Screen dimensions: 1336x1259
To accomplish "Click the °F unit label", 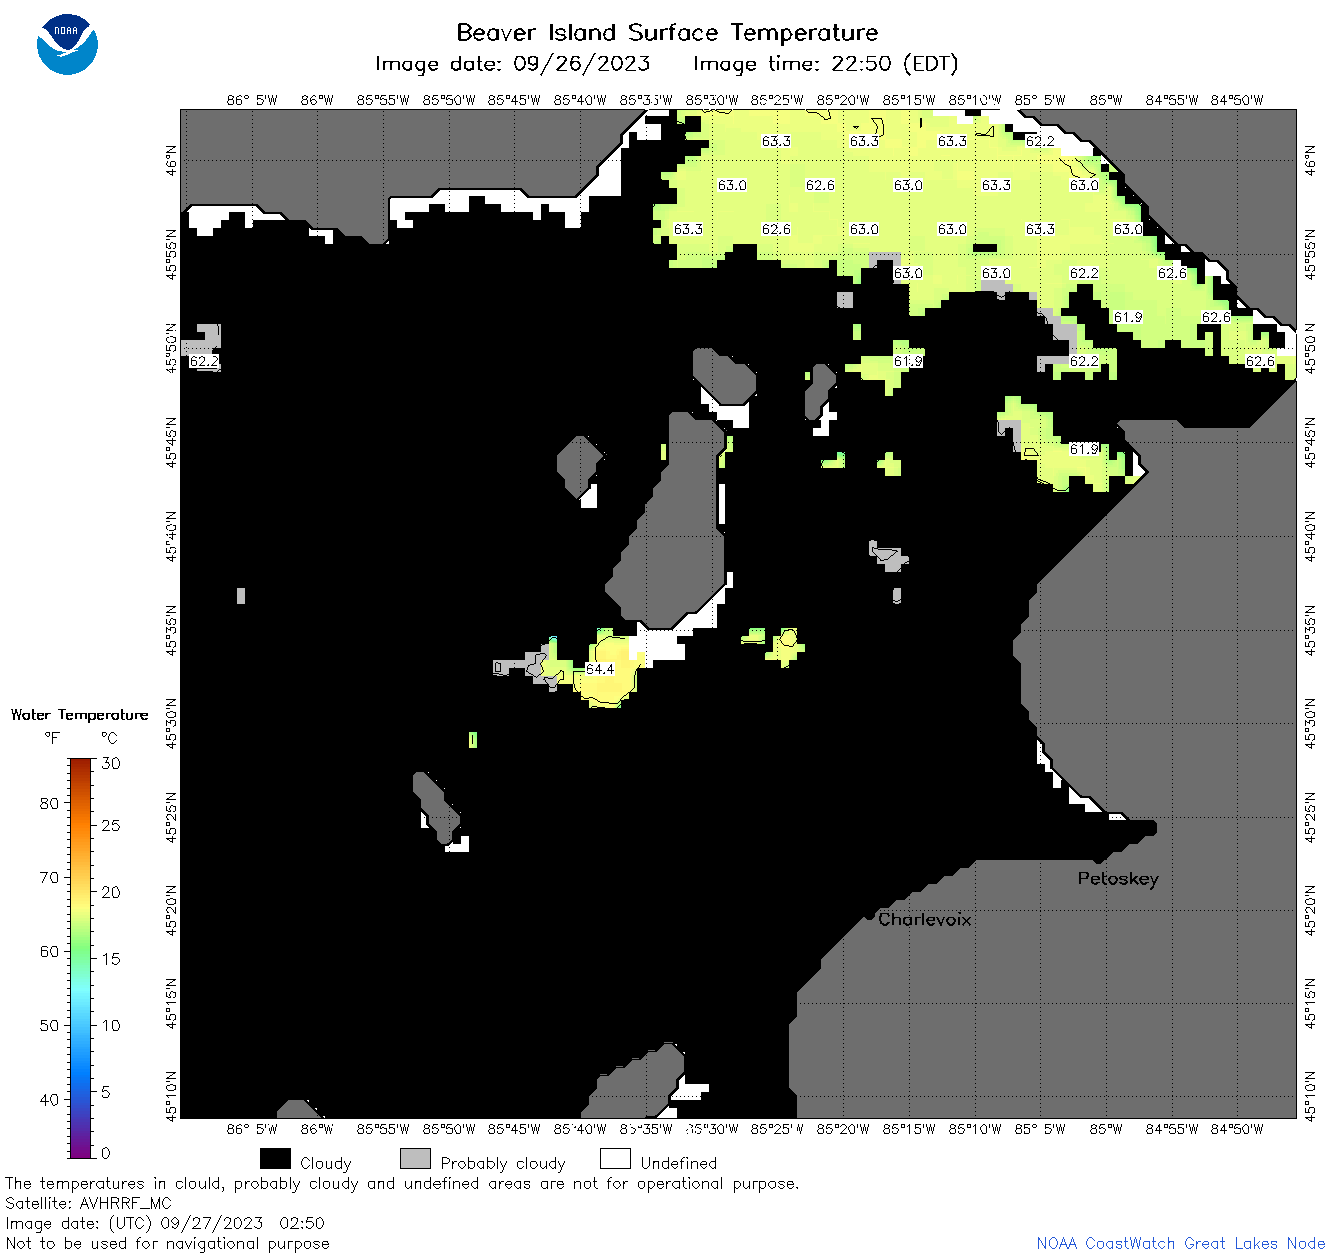I will coord(52,738).
